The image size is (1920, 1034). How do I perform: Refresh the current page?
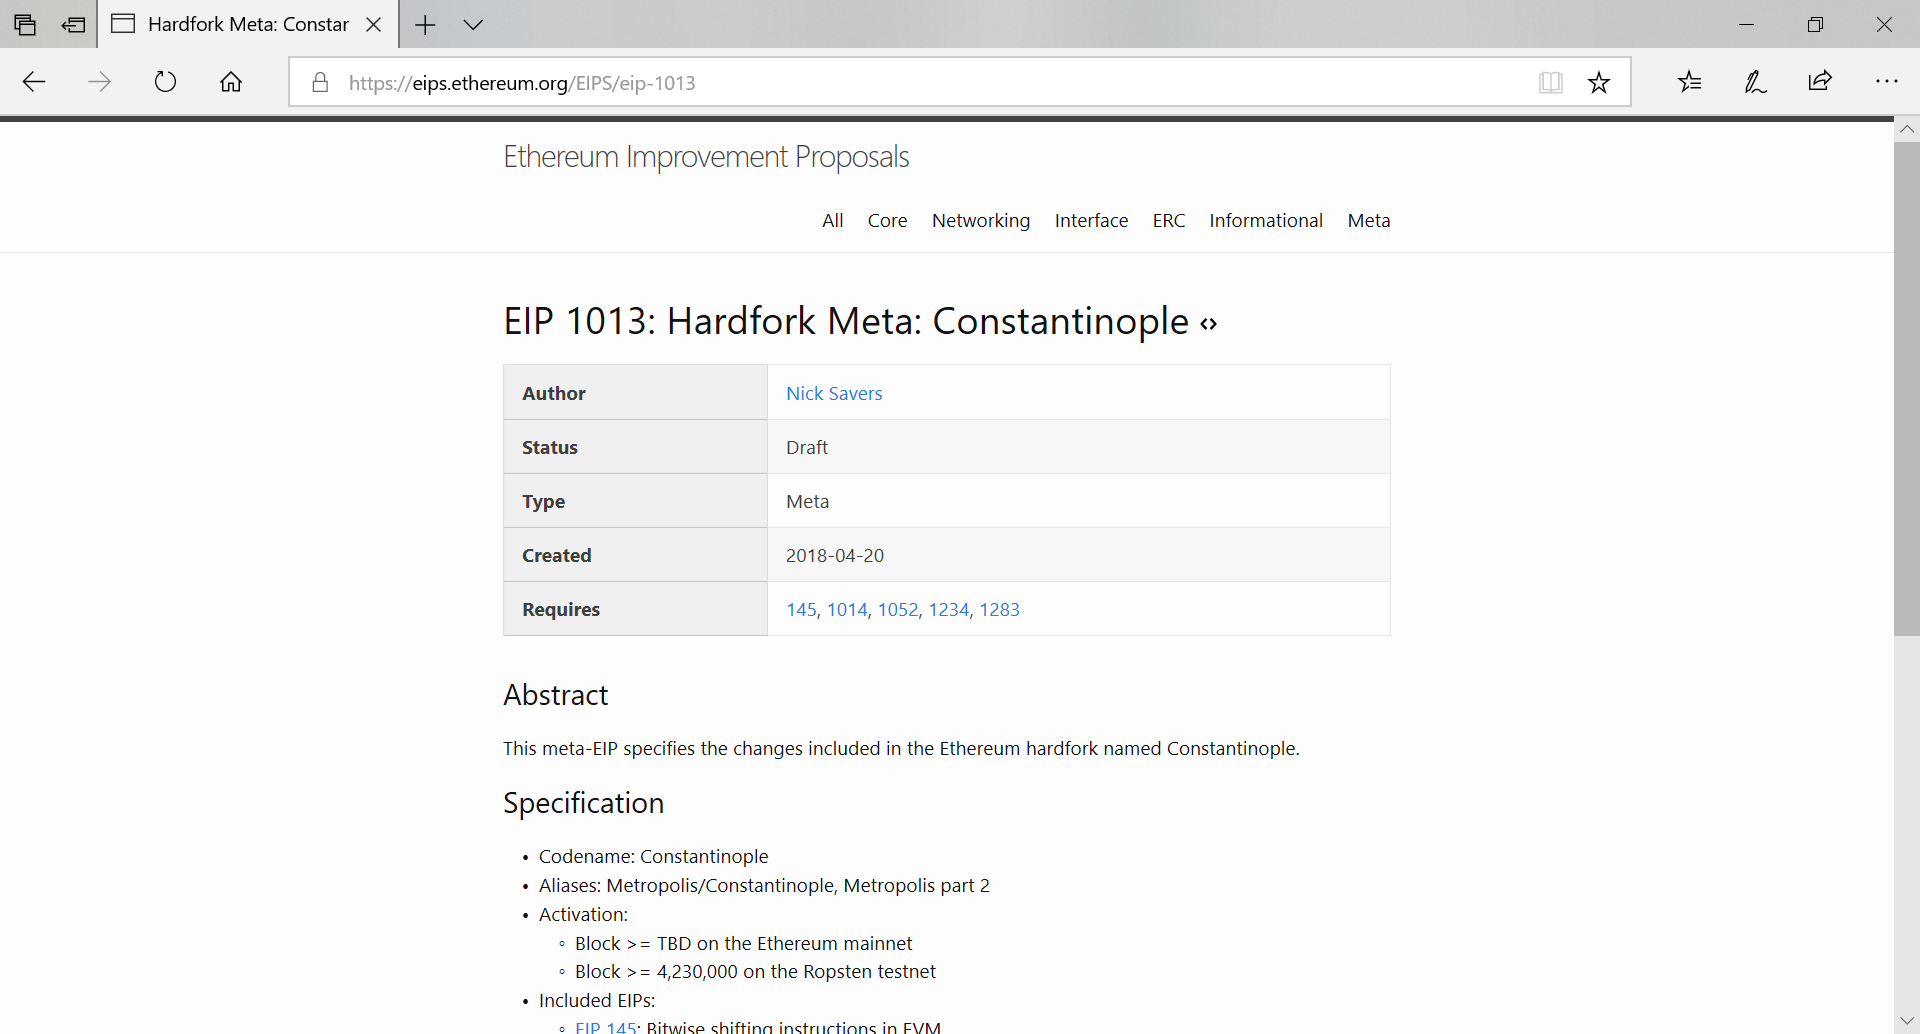[x=165, y=82]
